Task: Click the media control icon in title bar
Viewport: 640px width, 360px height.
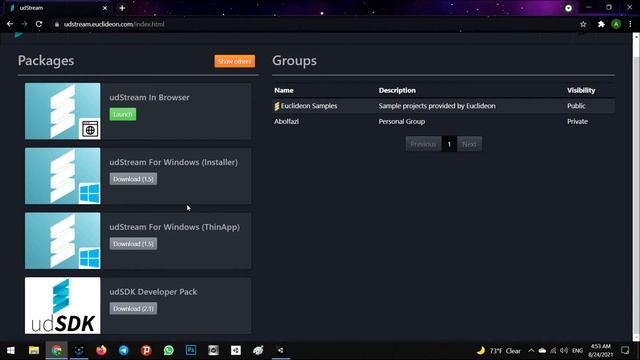Action: click(x=568, y=8)
